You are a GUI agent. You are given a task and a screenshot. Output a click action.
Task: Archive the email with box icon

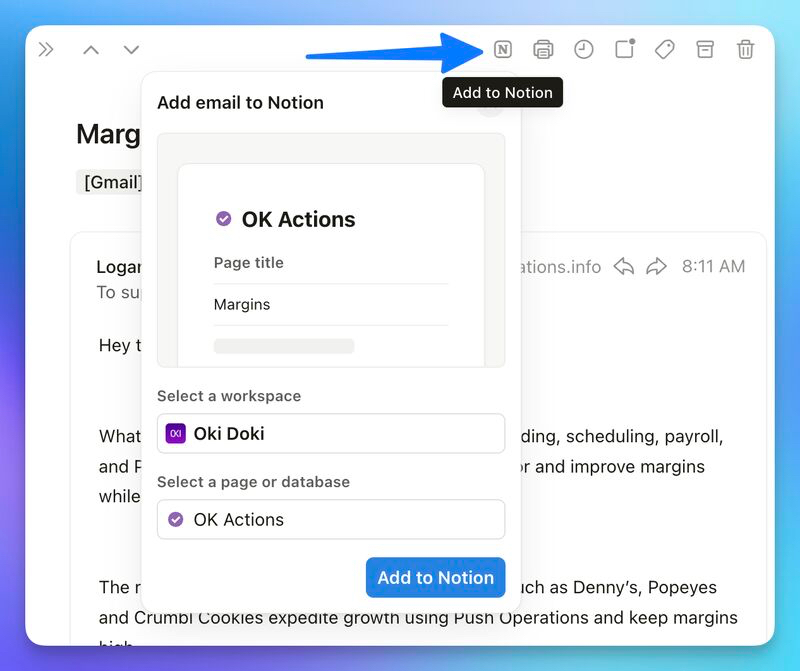pos(705,49)
